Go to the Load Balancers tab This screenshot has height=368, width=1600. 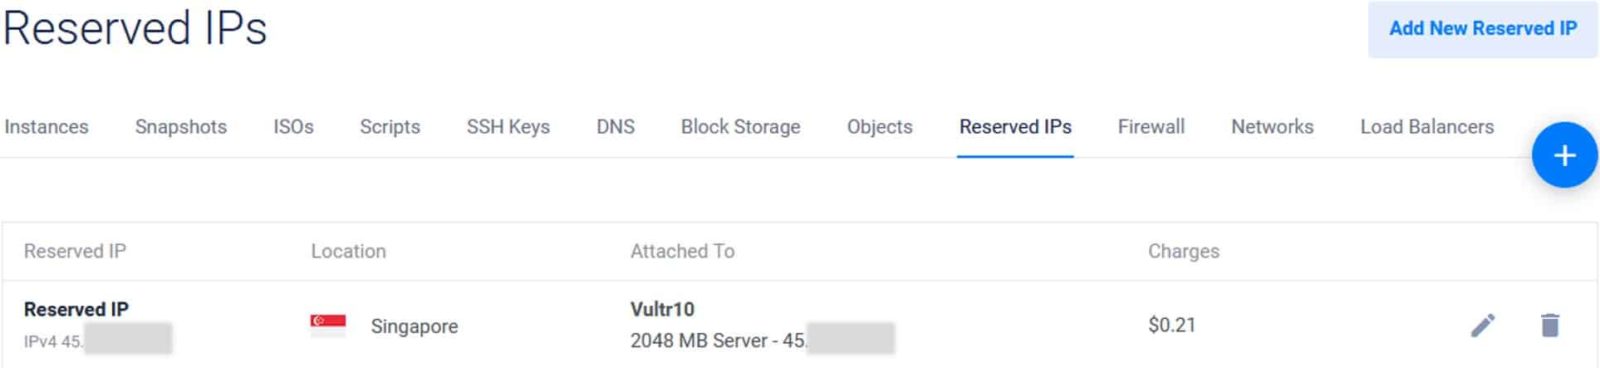1427,127
